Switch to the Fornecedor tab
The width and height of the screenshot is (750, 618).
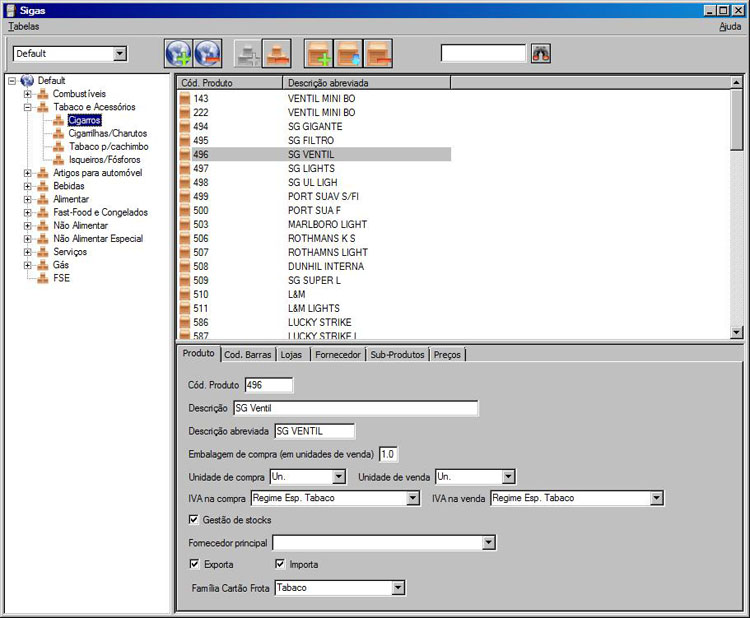[x=338, y=354]
